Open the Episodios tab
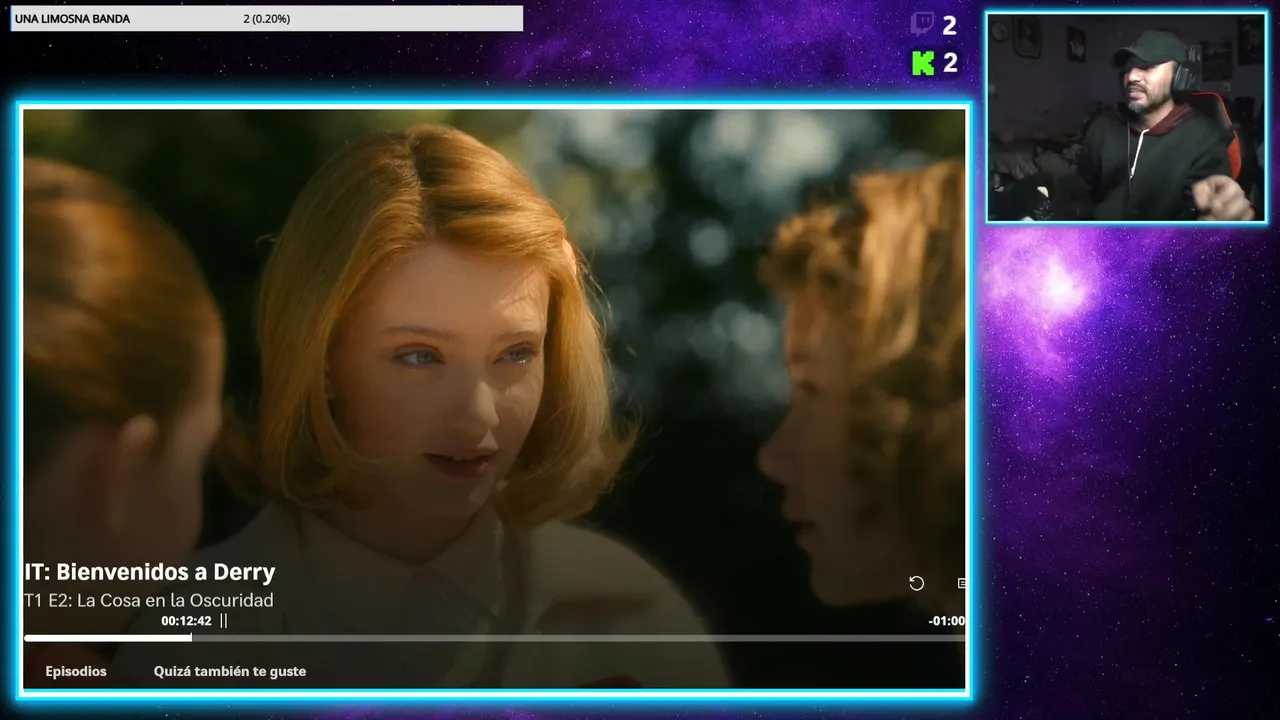This screenshot has height=720, width=1280. [76, 671]
